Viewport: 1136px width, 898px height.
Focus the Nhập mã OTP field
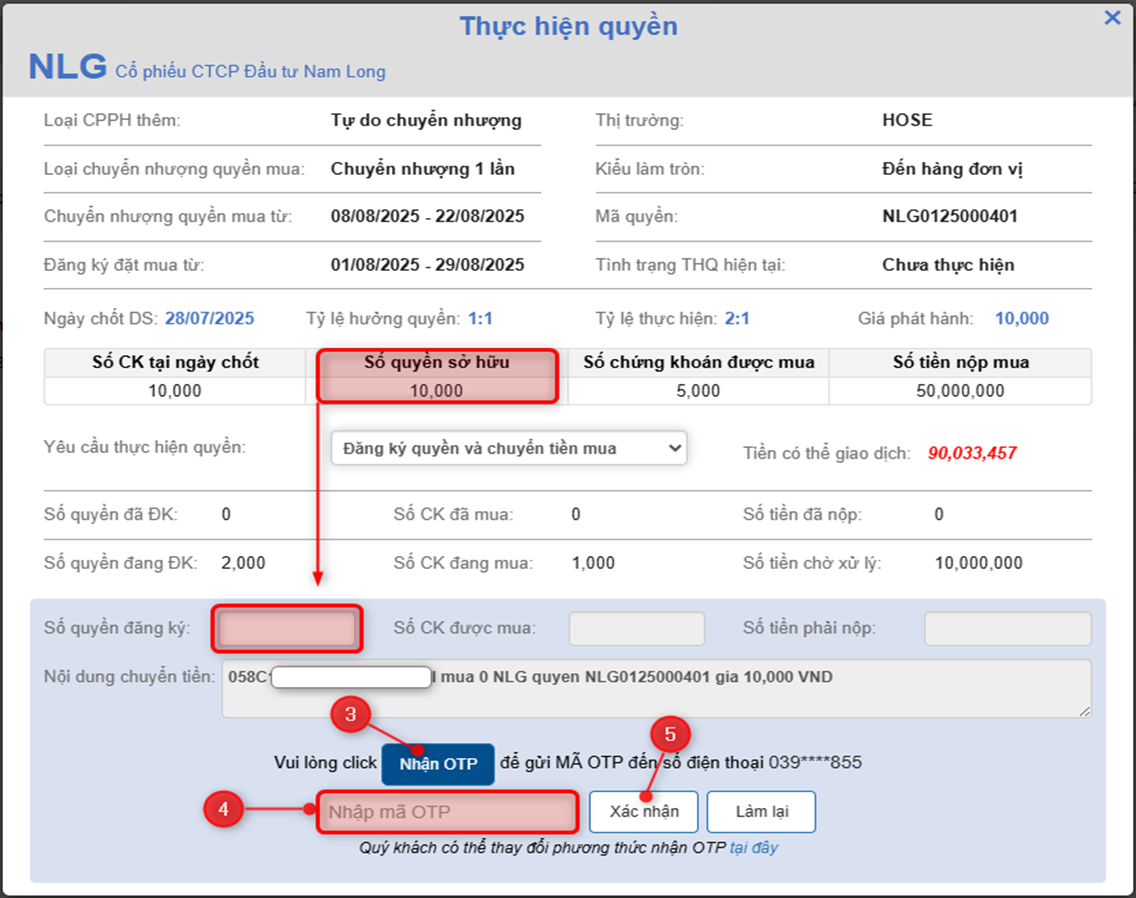coord(448,812)
